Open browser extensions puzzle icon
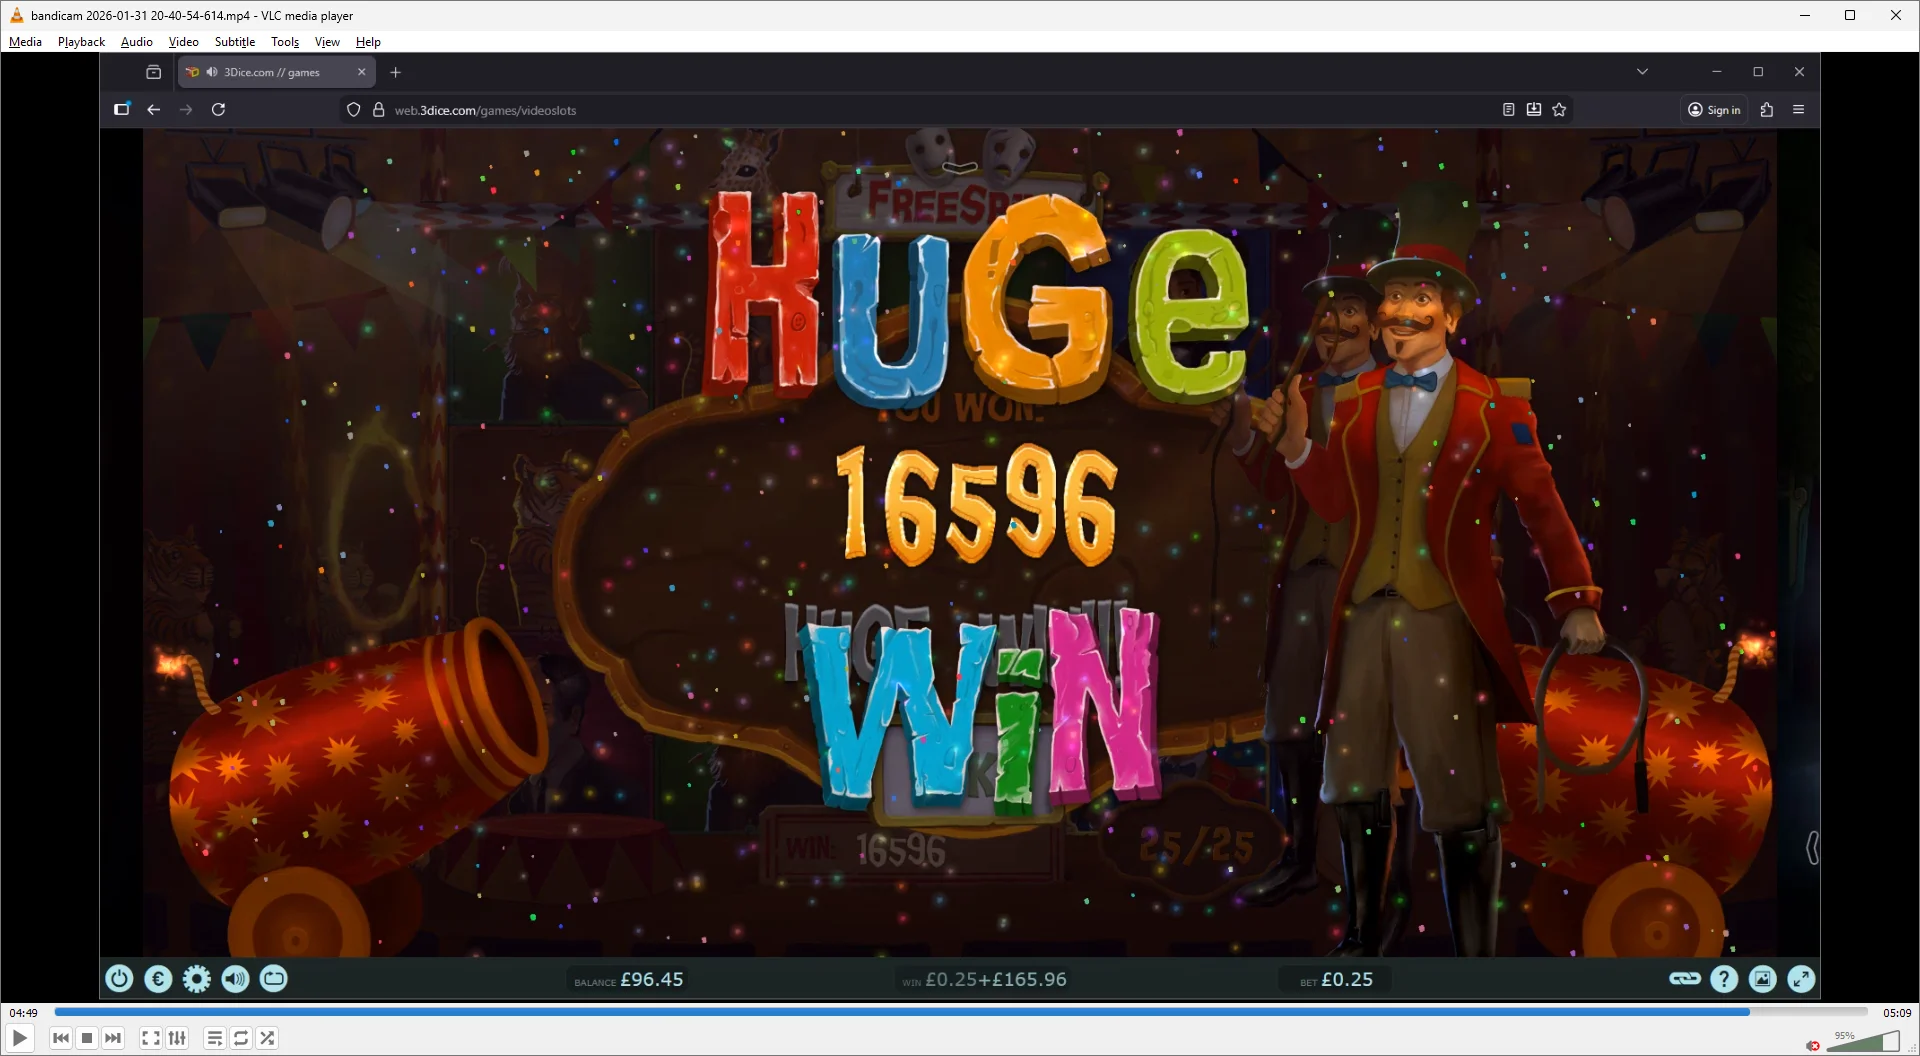Screen dimensions: 1920x1056 1767,110
